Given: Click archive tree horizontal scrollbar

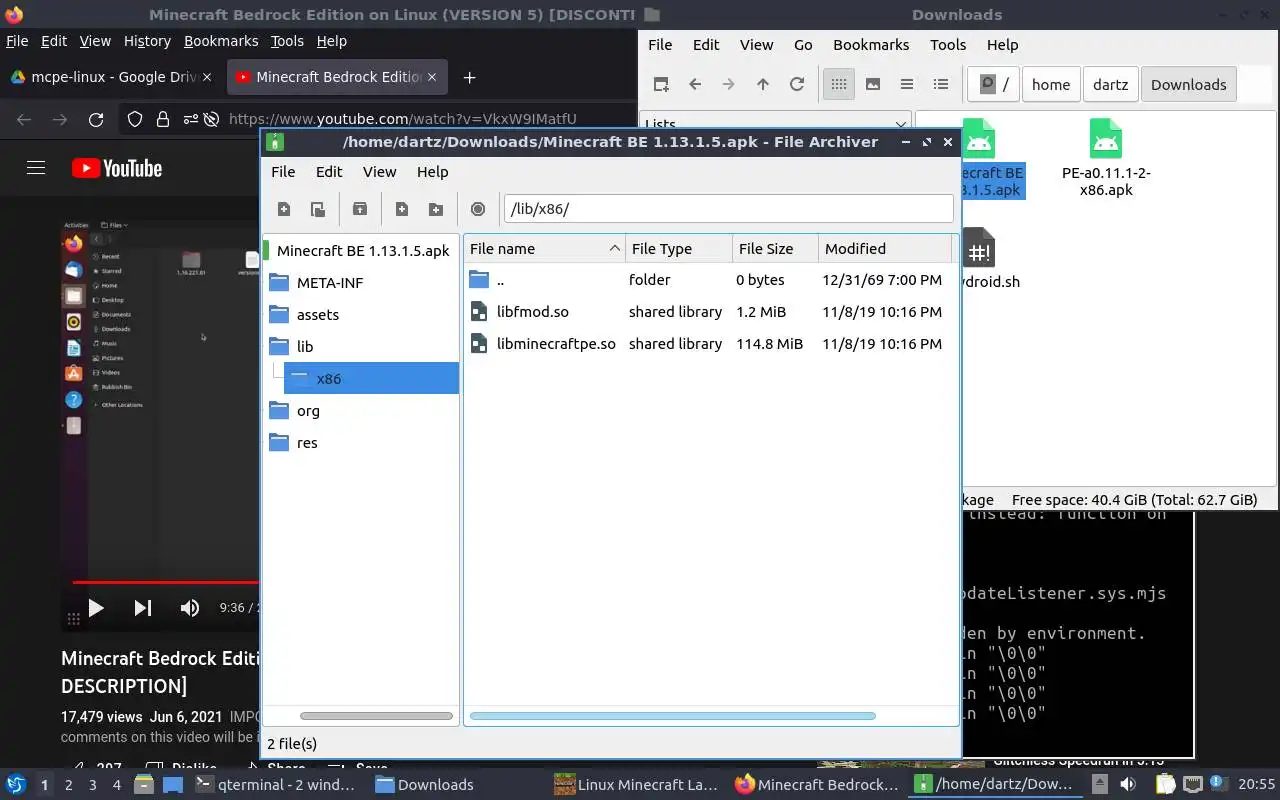Looking at the screenshot, I should click(x=376, y=716).
